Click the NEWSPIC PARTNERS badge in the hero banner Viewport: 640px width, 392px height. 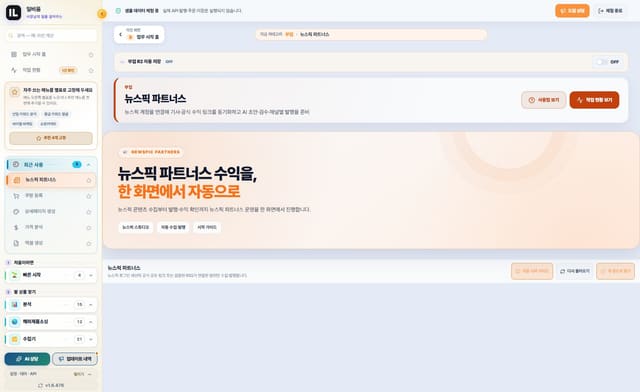[x=151, y=152]
